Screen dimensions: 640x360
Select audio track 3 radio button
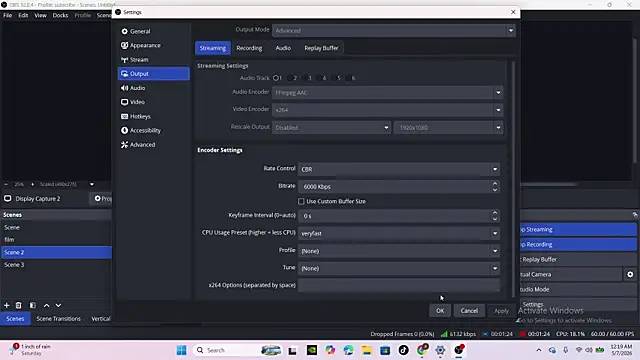click(305, 78)
